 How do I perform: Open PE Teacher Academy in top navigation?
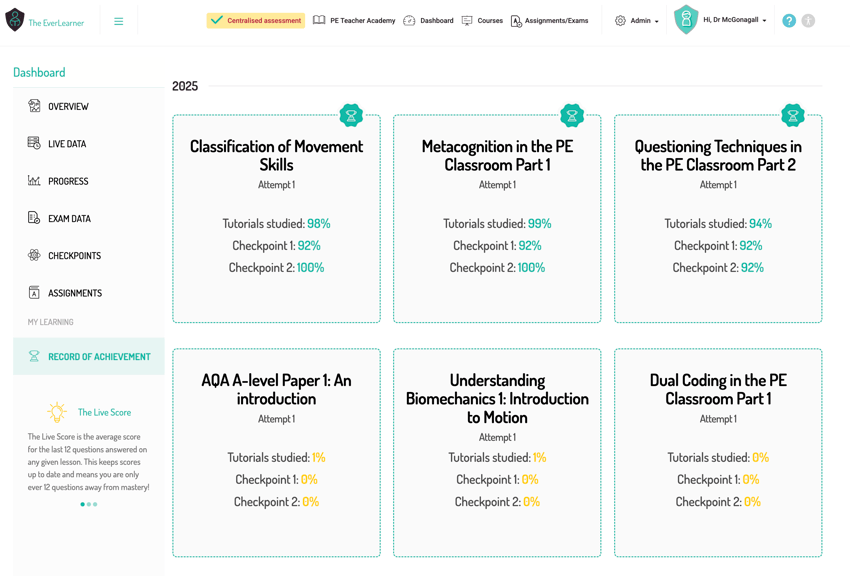coord(354,21)
